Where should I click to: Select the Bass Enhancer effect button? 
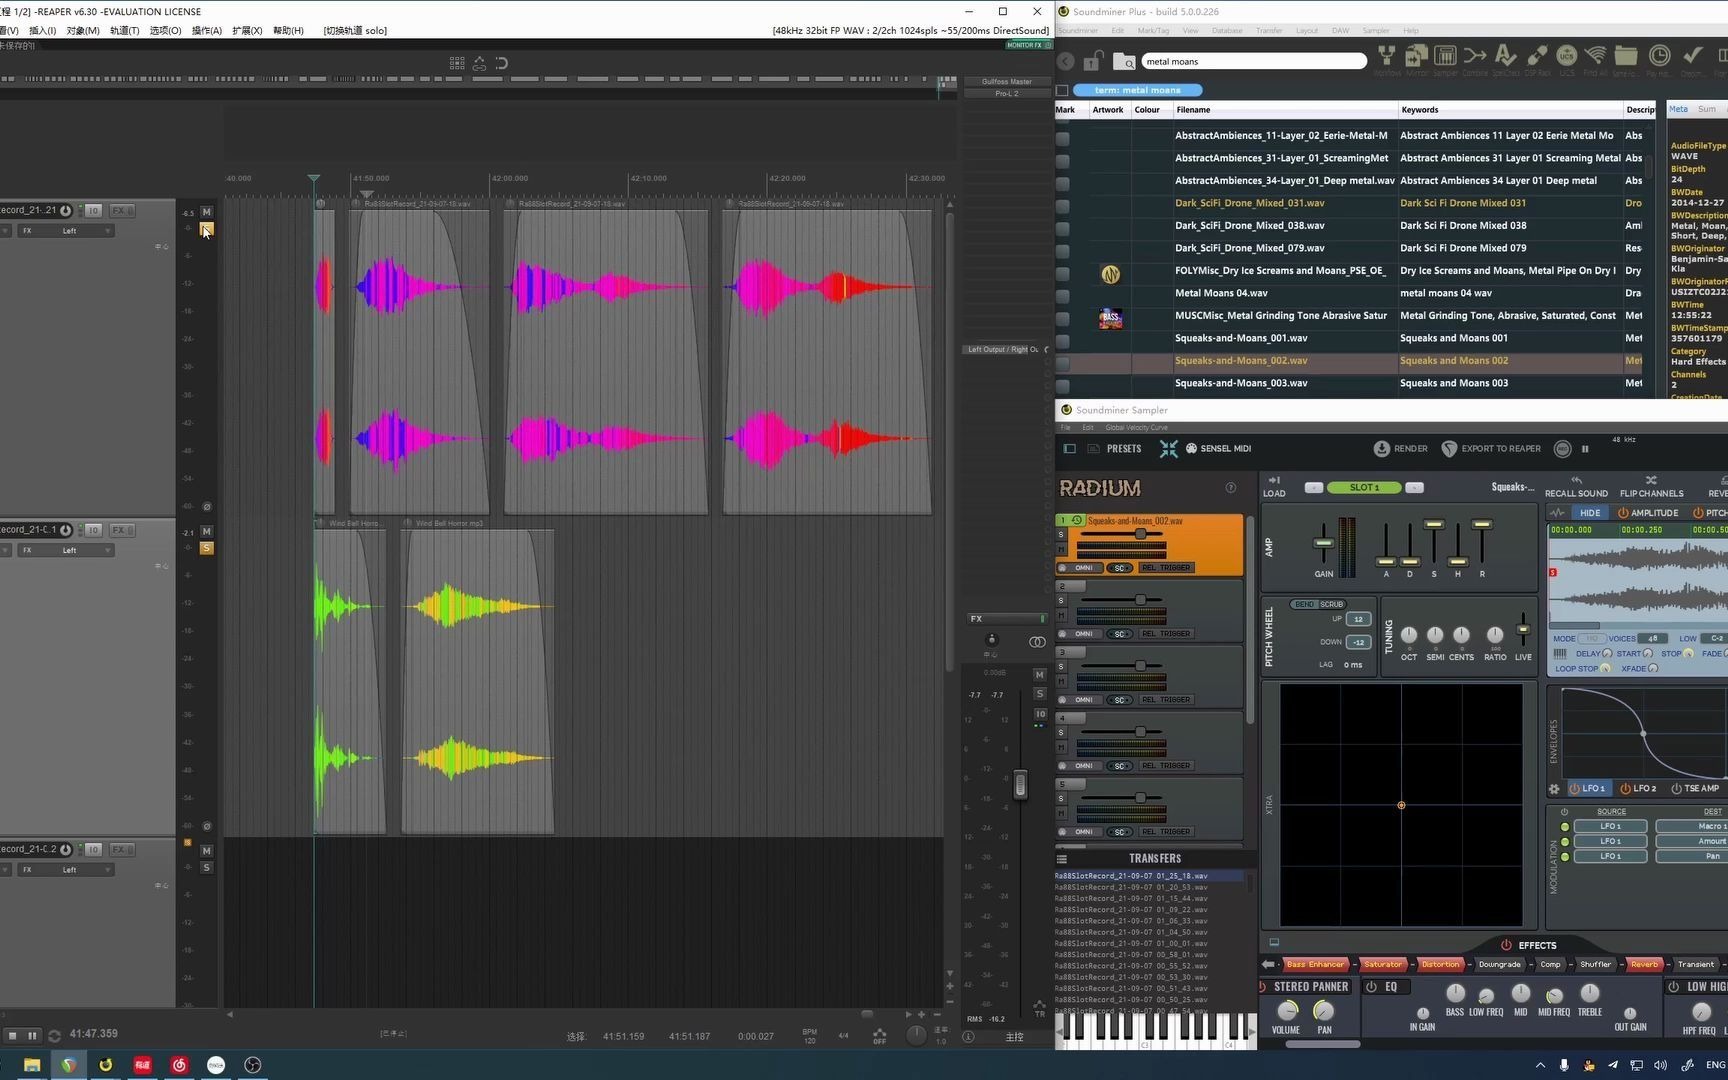[1315, 965]
